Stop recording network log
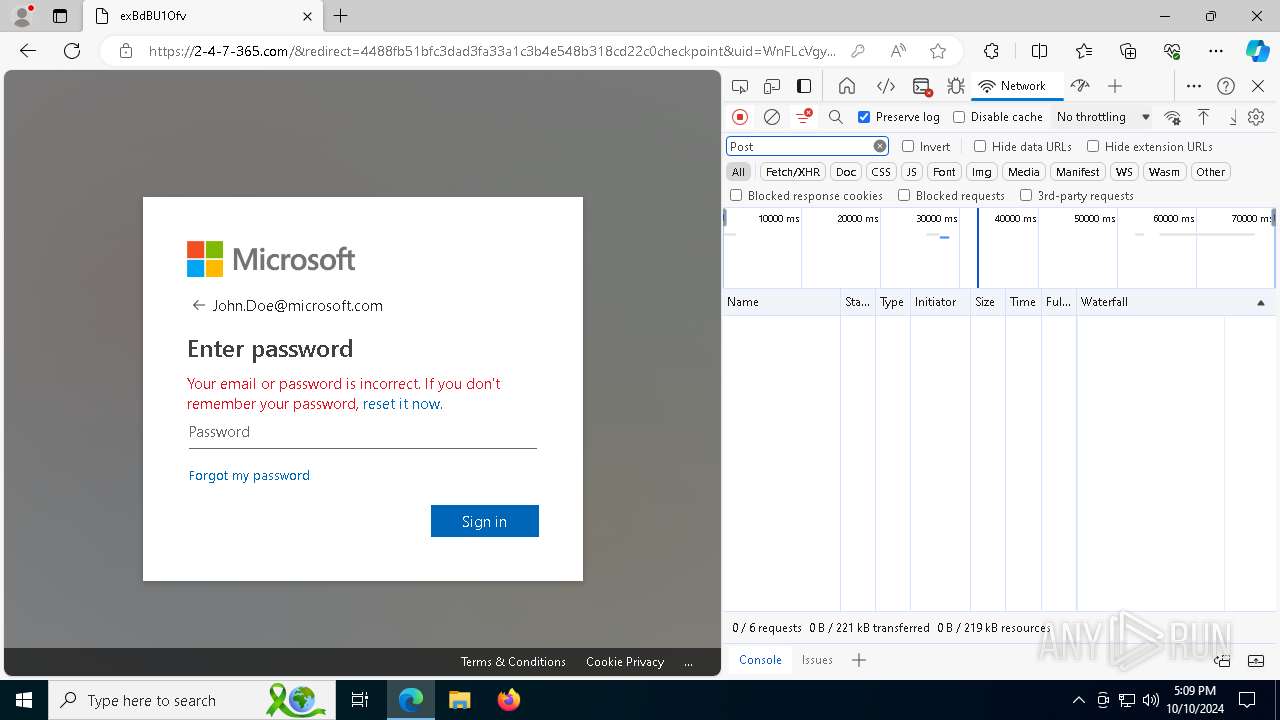1280x720 pixels. click(x=740, y=117)
